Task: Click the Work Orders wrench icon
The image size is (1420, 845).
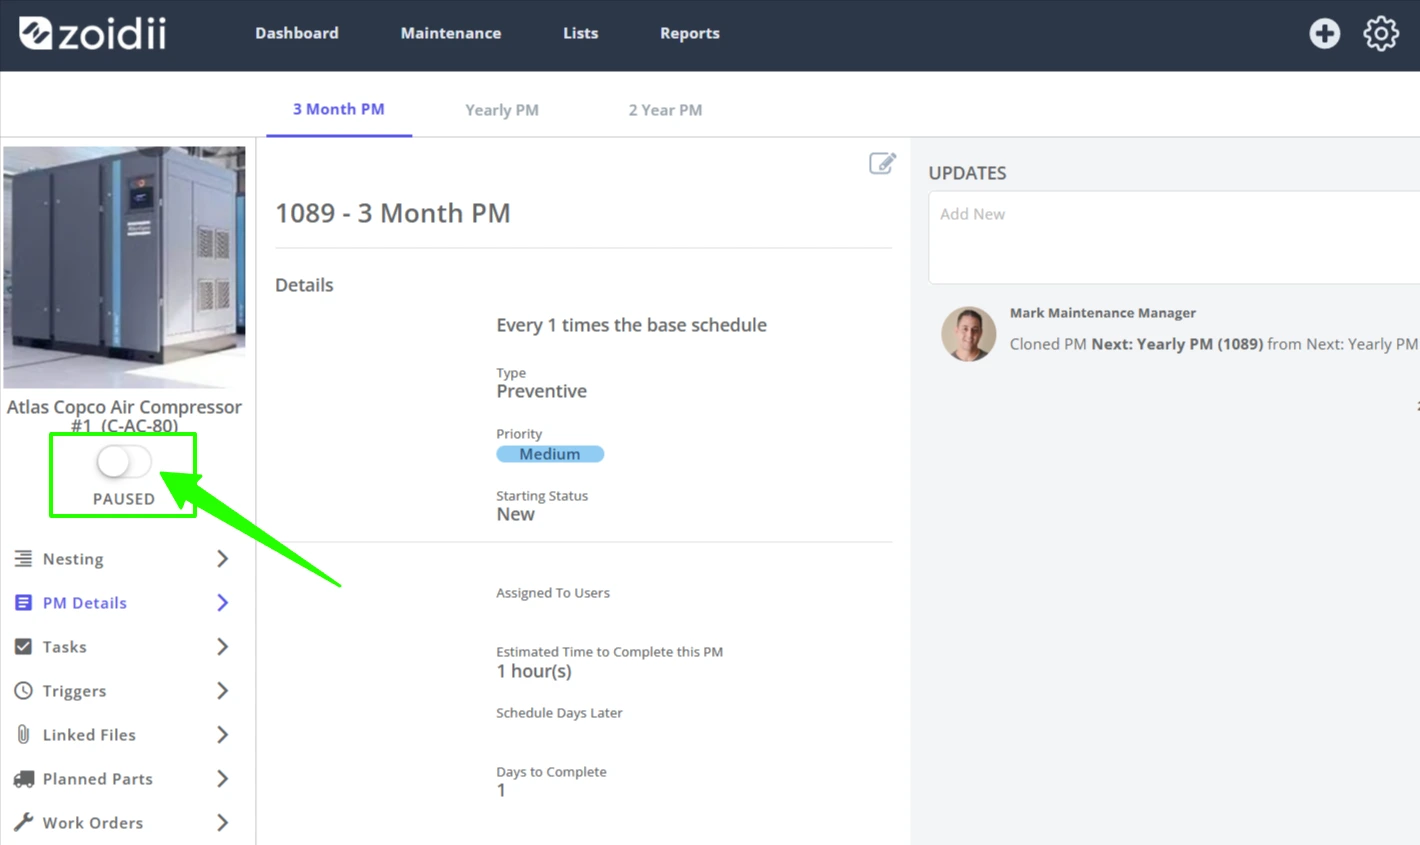Action: pos(23,822)
